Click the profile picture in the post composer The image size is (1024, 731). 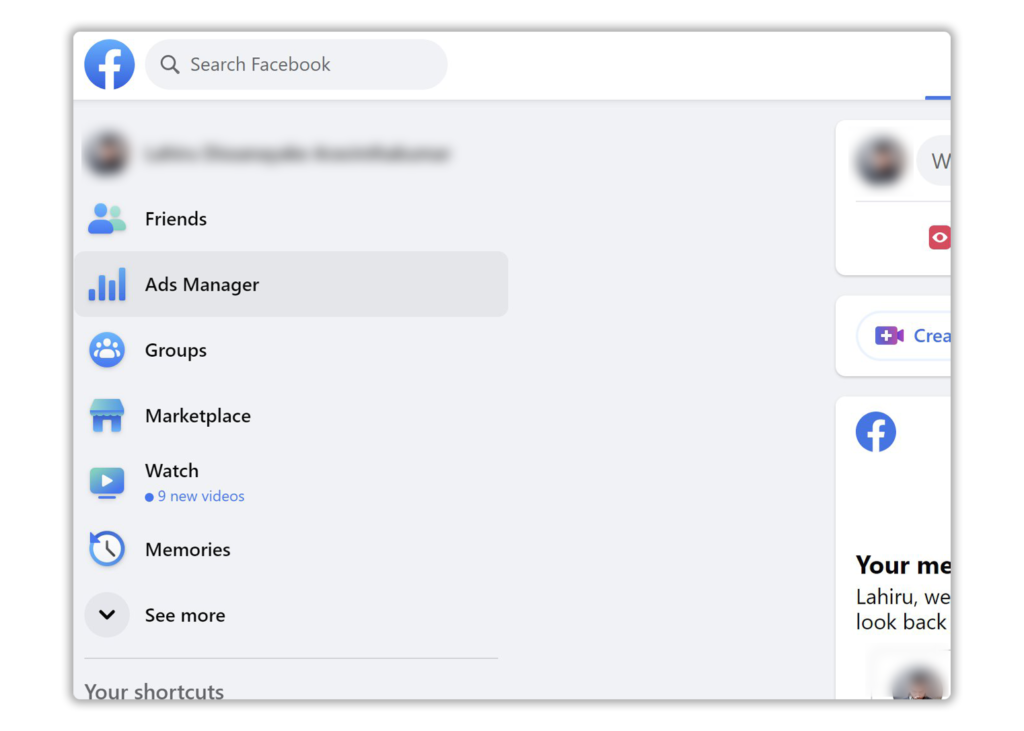880,161
